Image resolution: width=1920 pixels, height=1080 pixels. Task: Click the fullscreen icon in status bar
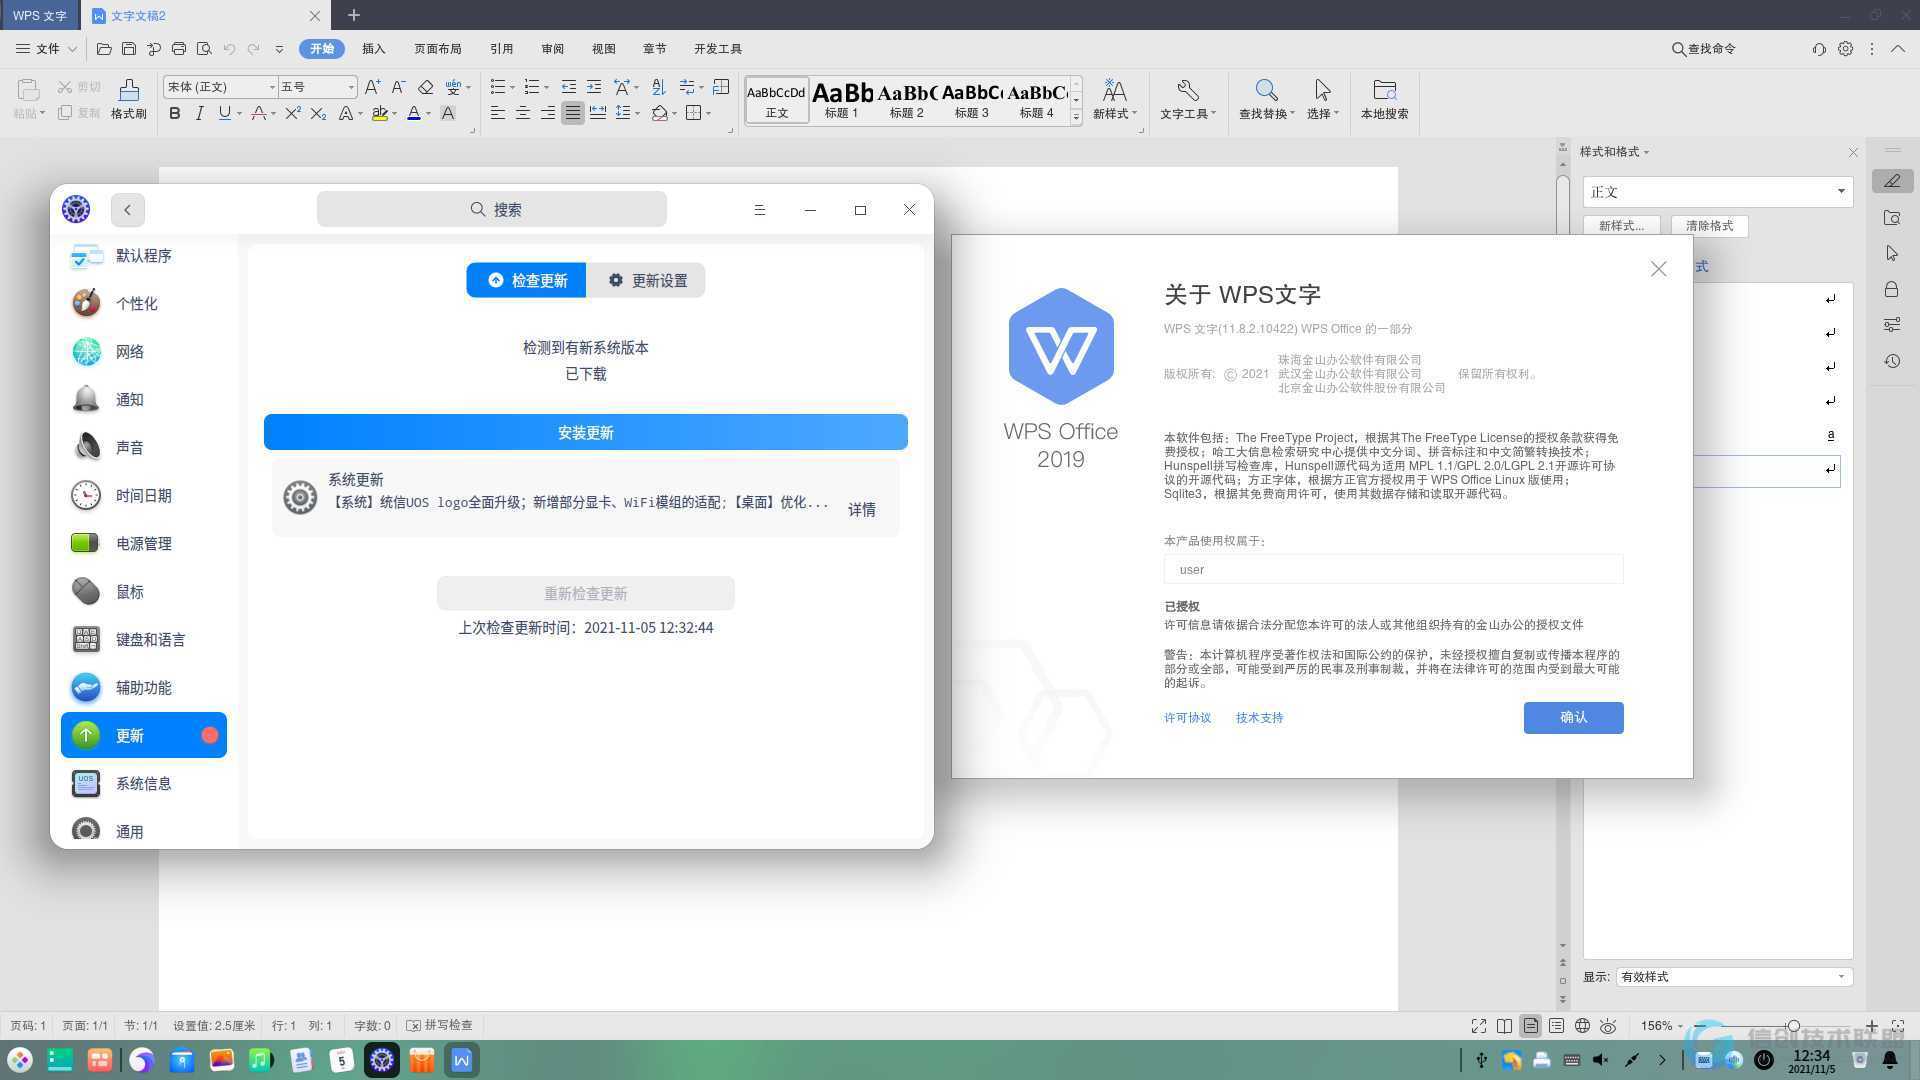coord(1479,1026)
